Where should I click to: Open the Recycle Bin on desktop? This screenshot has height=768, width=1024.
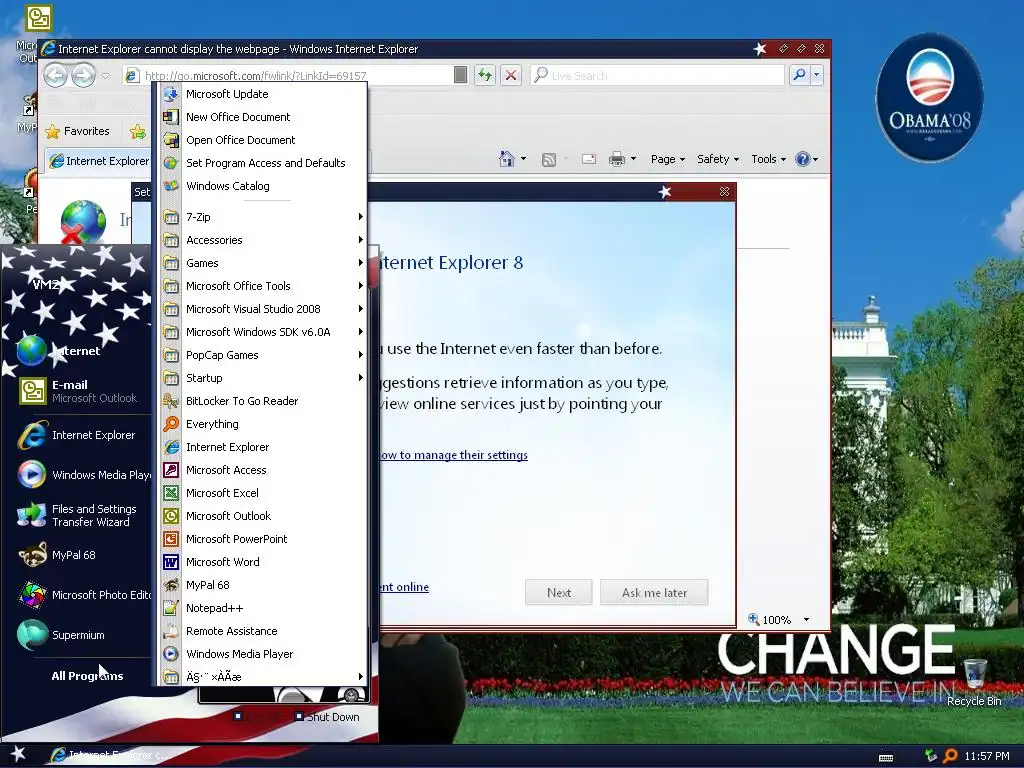click(974, 682)
